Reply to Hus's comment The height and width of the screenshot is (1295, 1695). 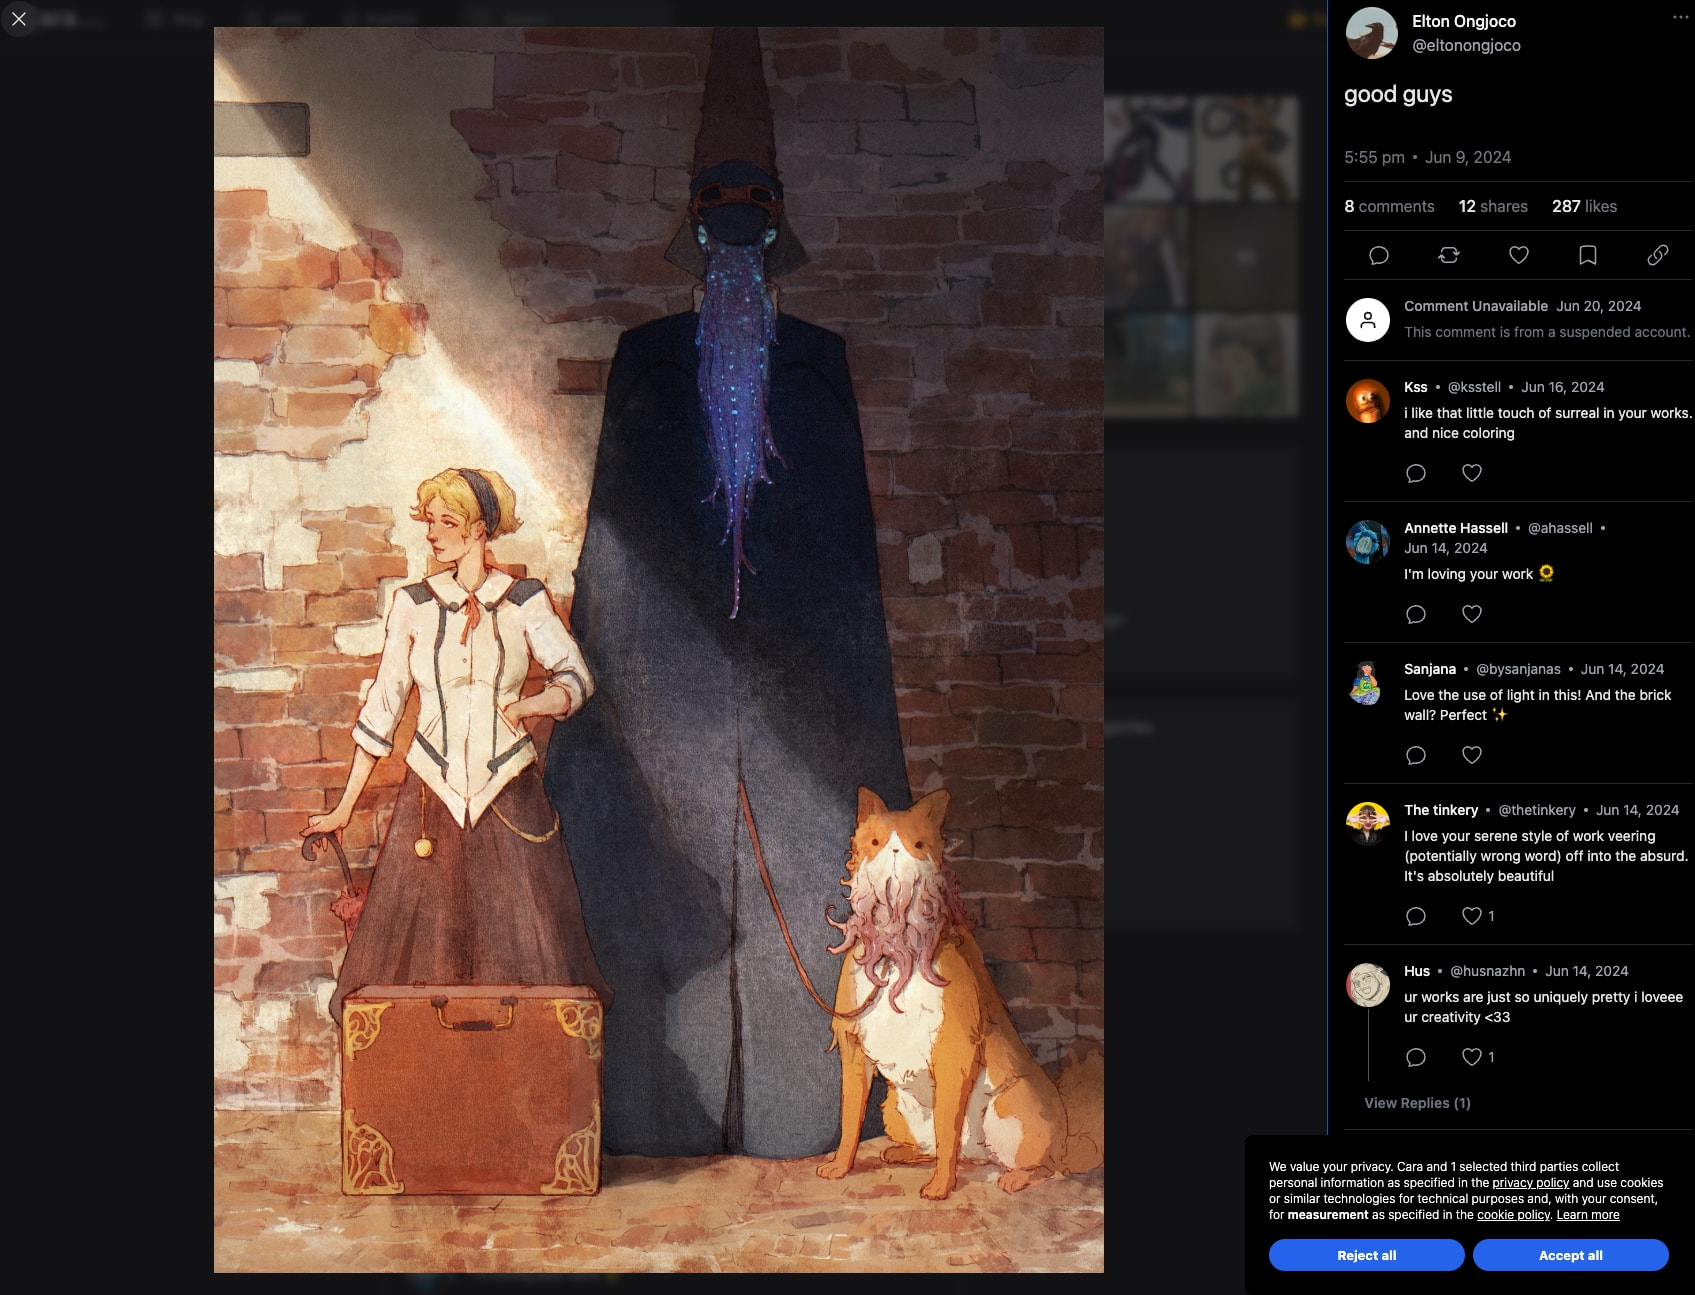(1416, 1057)
